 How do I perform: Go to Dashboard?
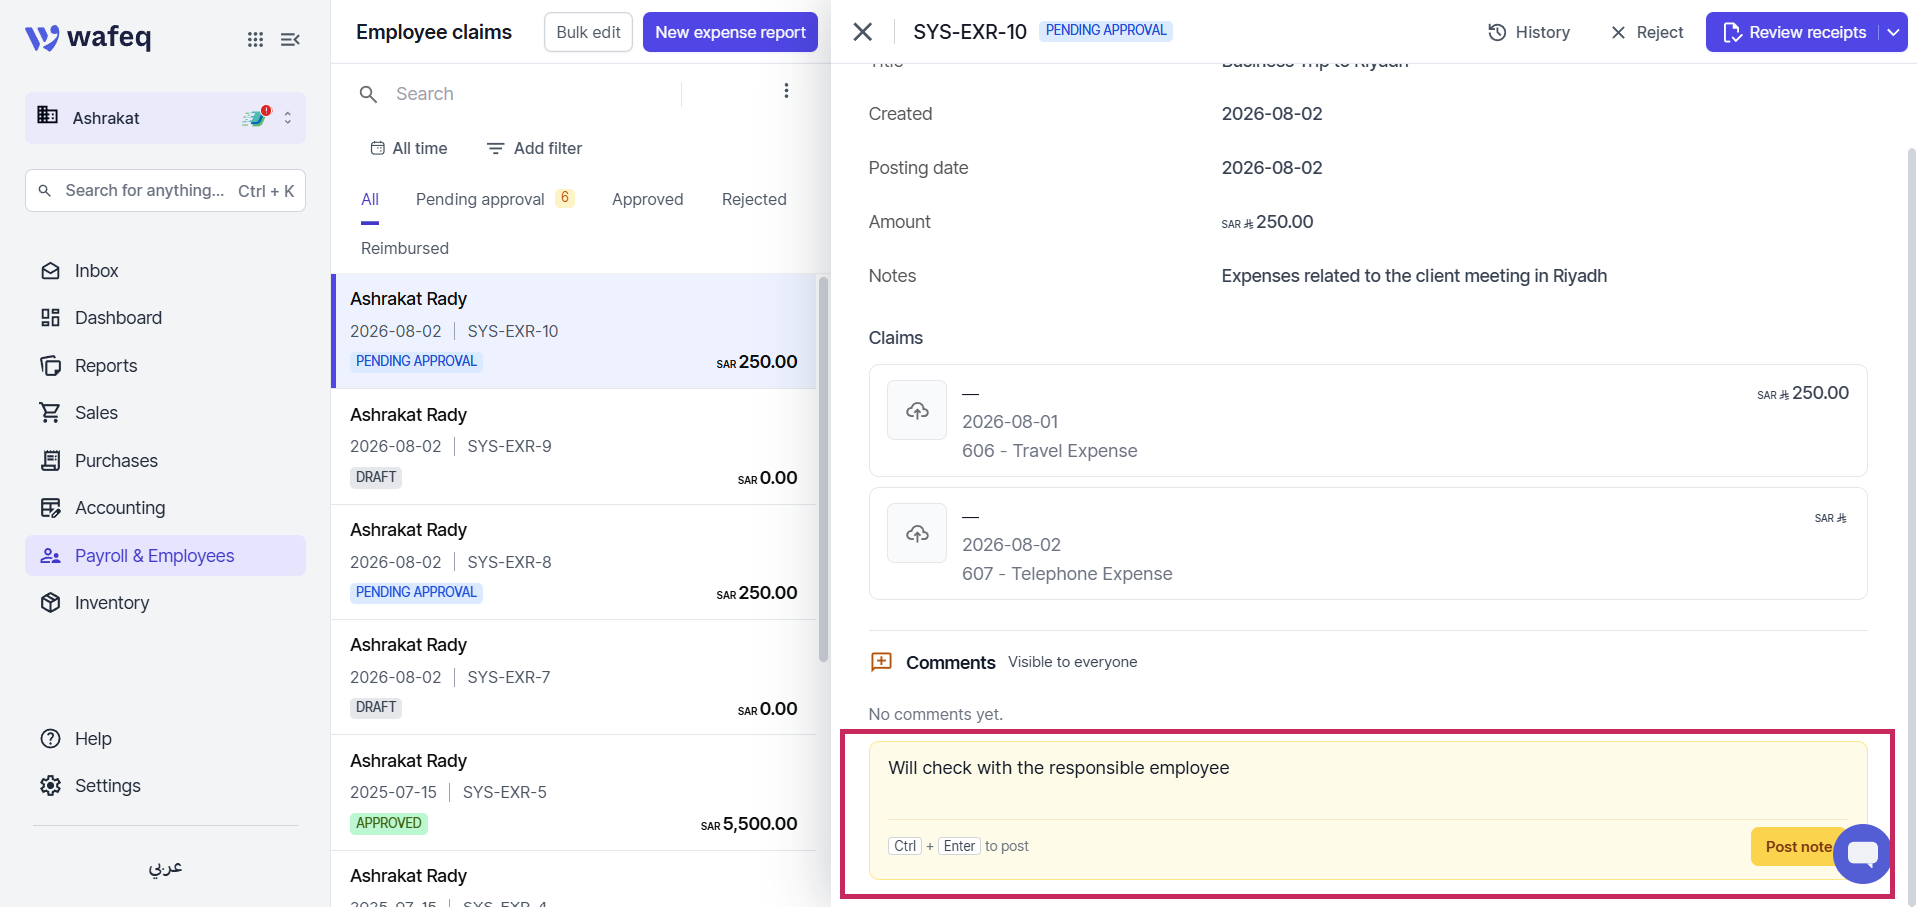tap(118, 318)
